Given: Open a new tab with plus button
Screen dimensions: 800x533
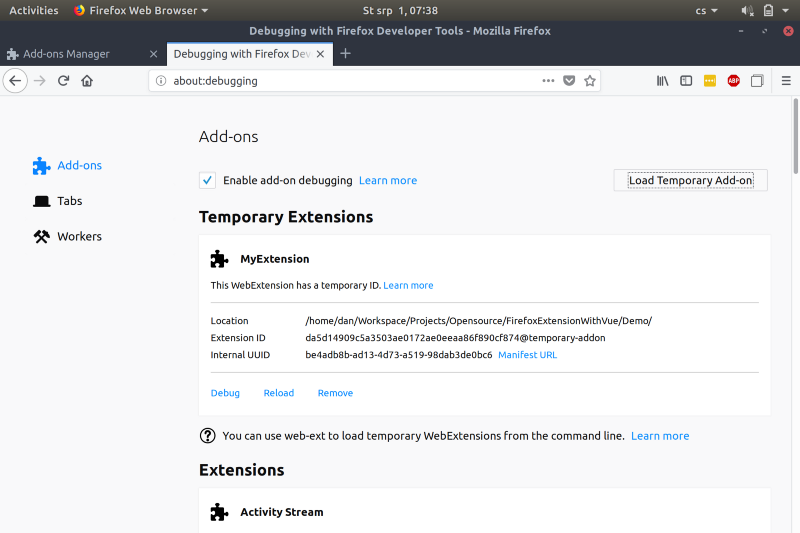Looking at the screenshot, I should (x=346, y=54).
